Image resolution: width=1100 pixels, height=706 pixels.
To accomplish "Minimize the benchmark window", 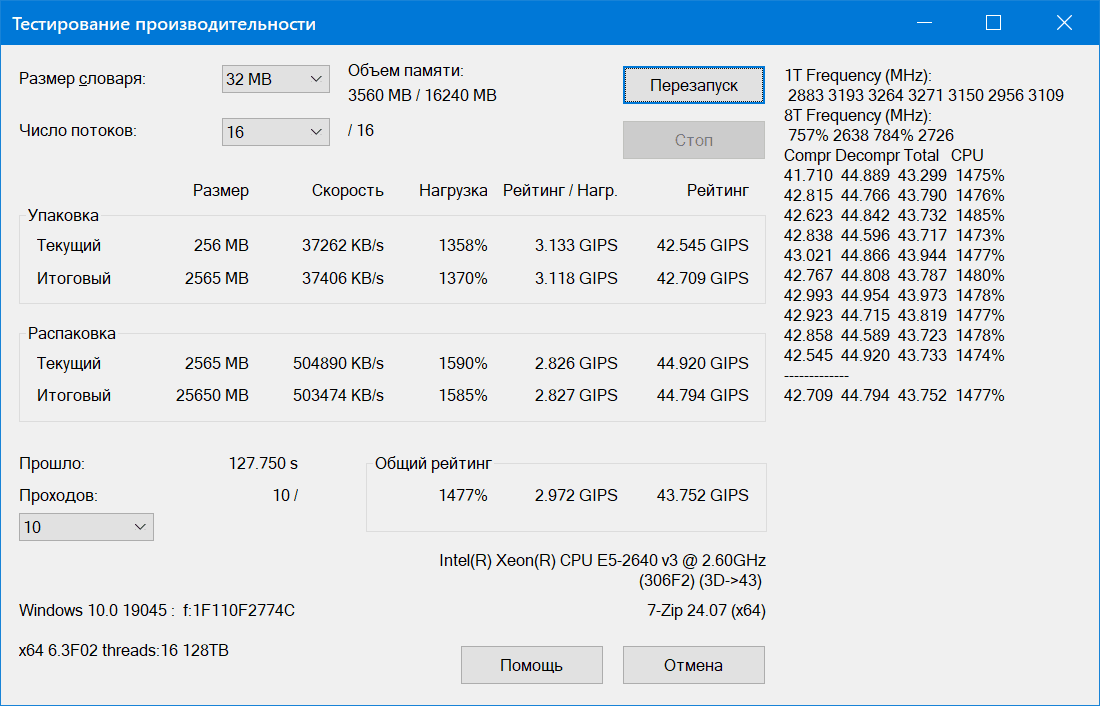I will pos(925,23).
